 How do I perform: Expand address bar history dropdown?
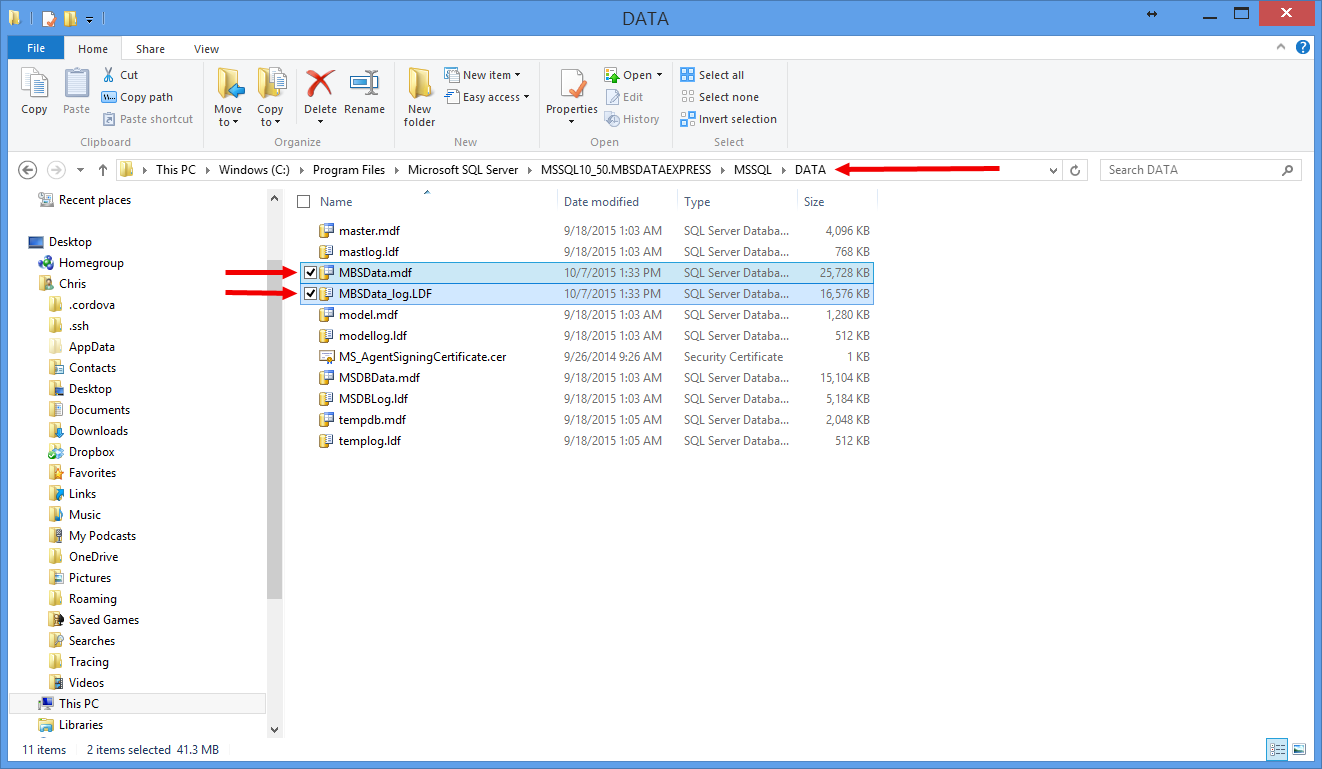[x=1053, y=170]
